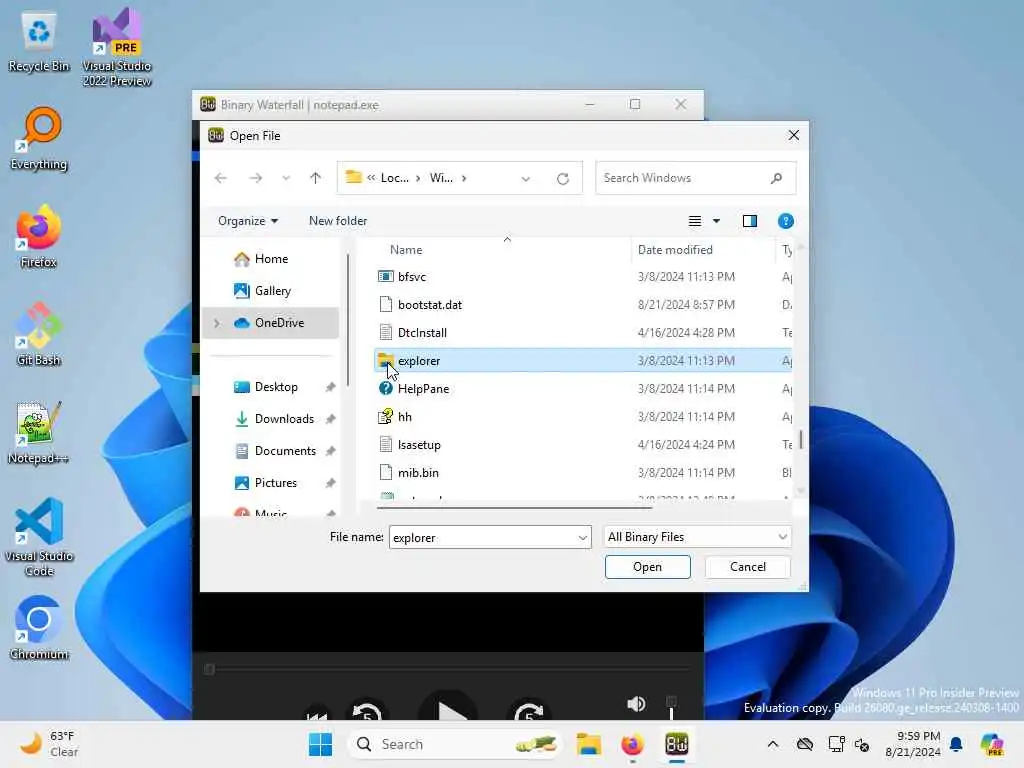Open the Everything search desktop icon
Viewport: 1024px width, 768px height.
click(39, 139)
